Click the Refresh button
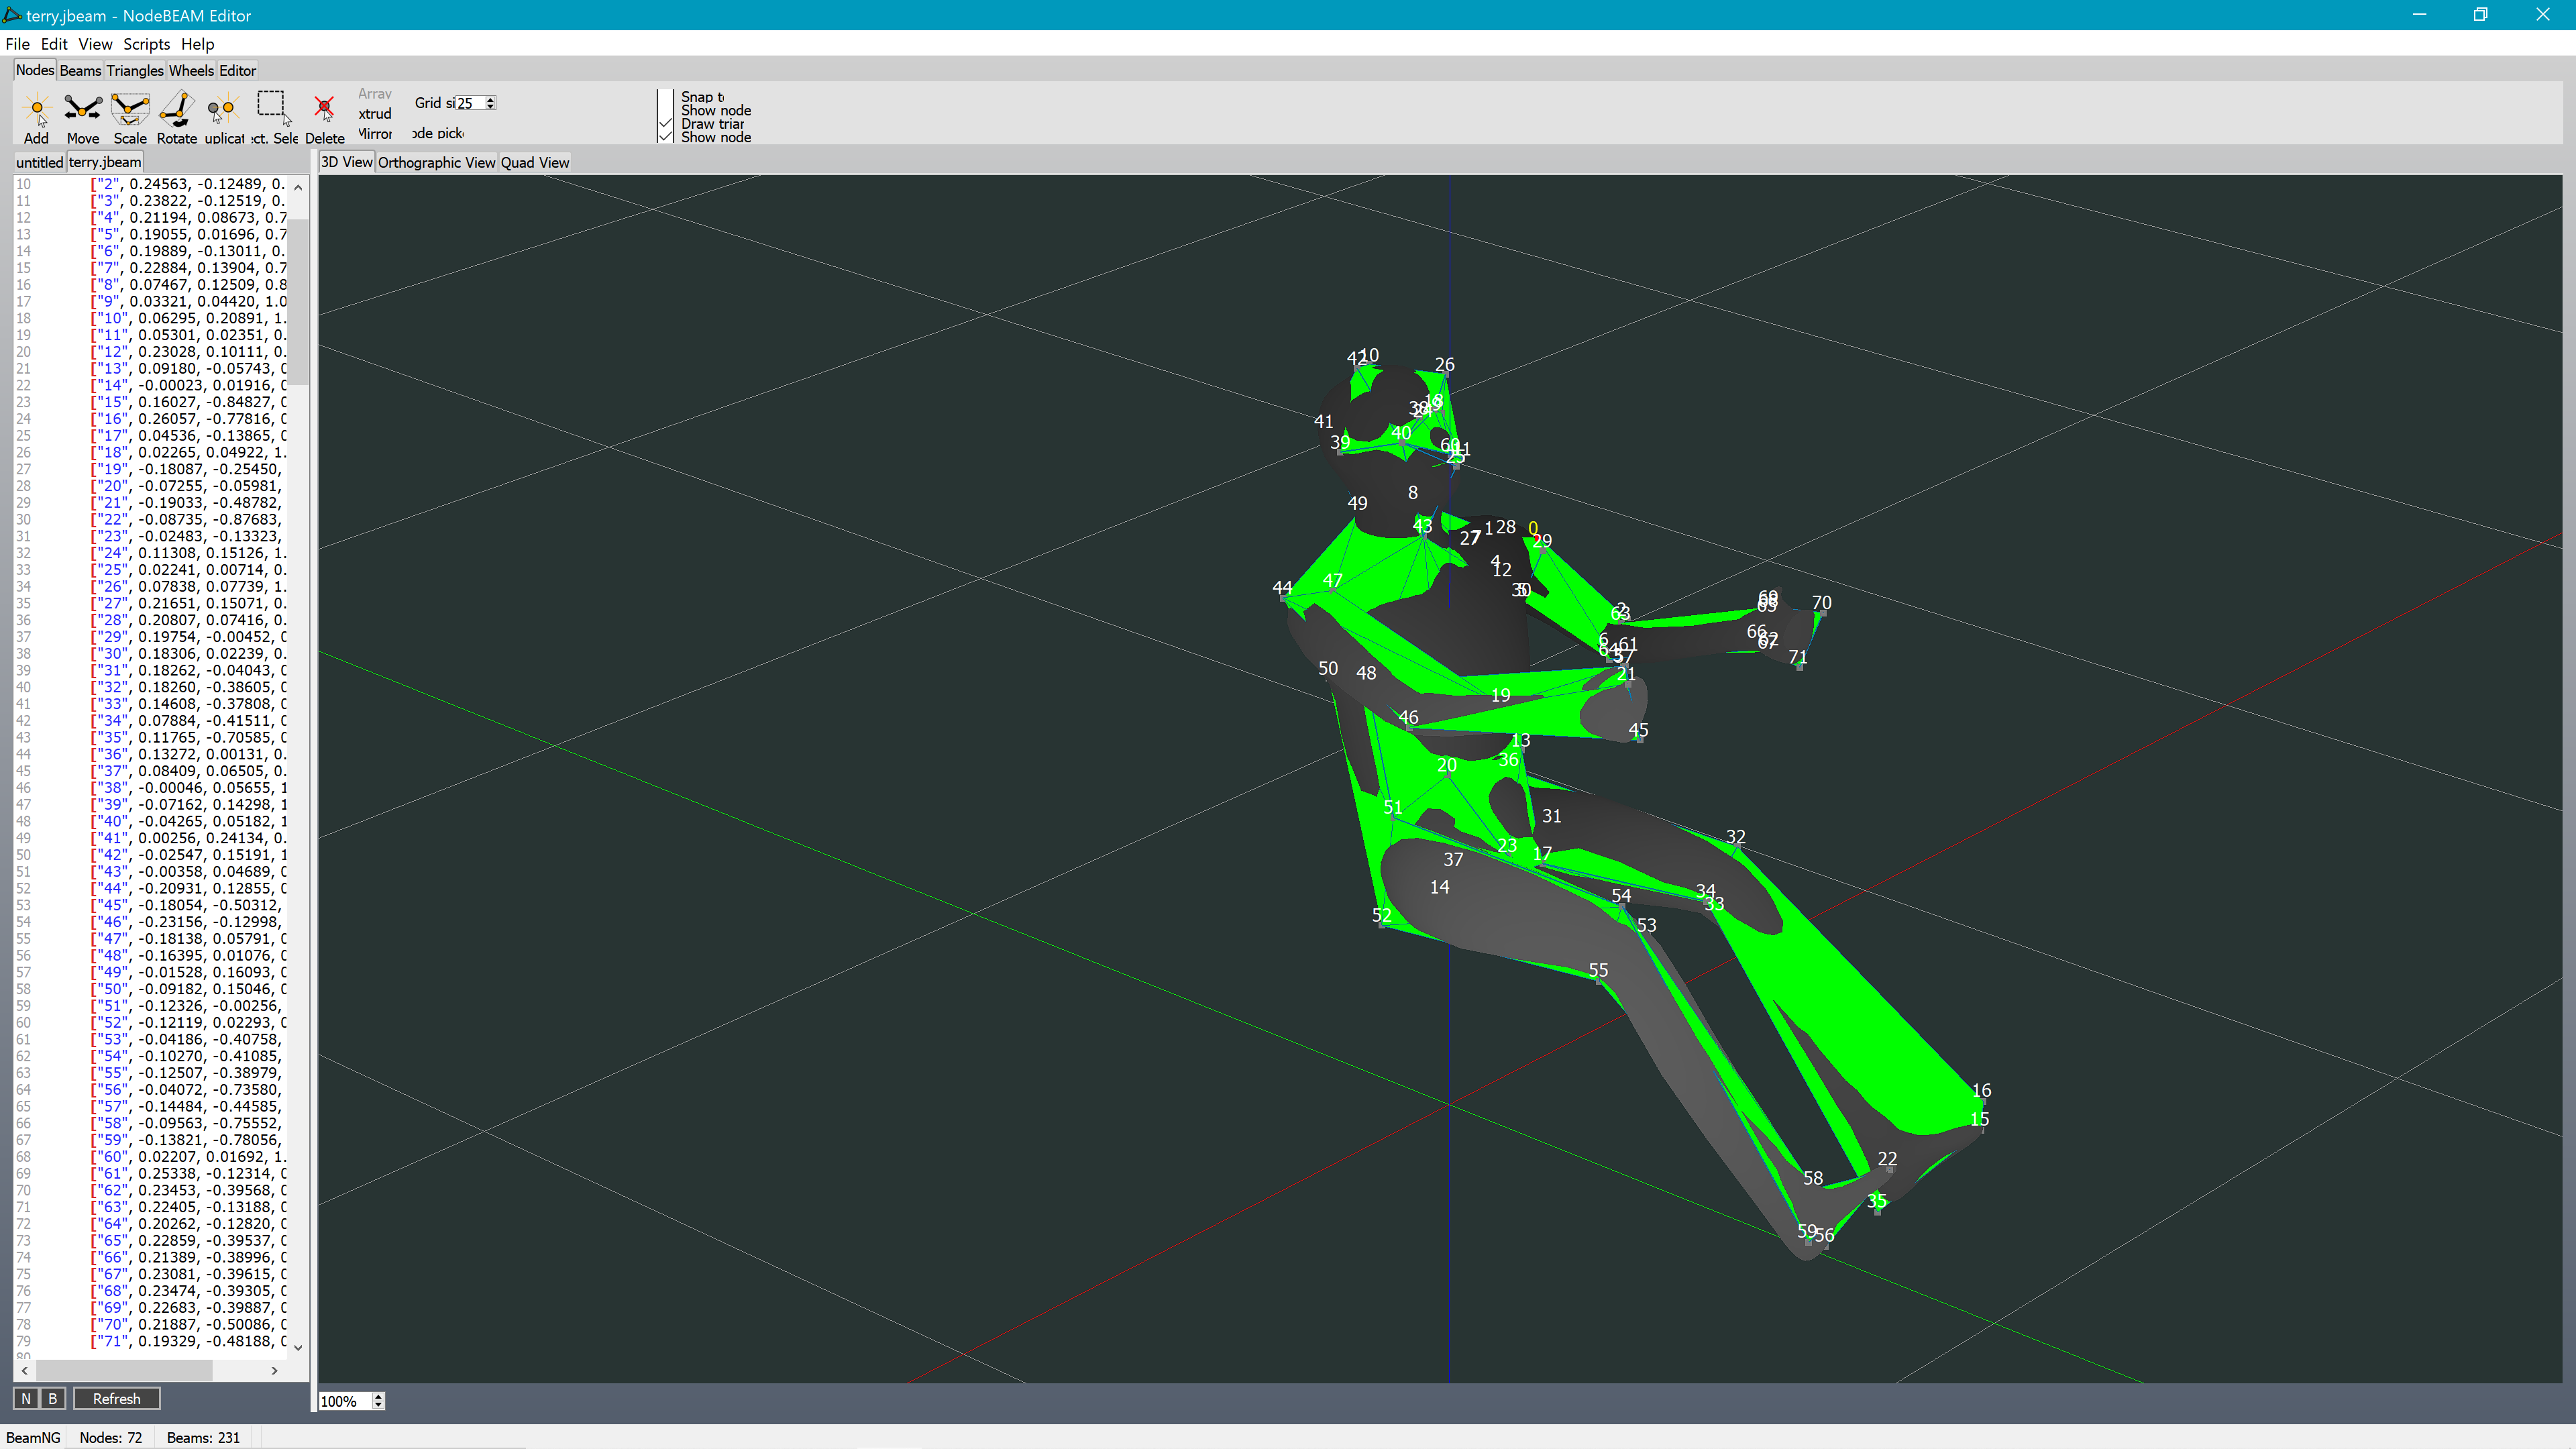The image size is (2576, 1449). [116, 1399]
